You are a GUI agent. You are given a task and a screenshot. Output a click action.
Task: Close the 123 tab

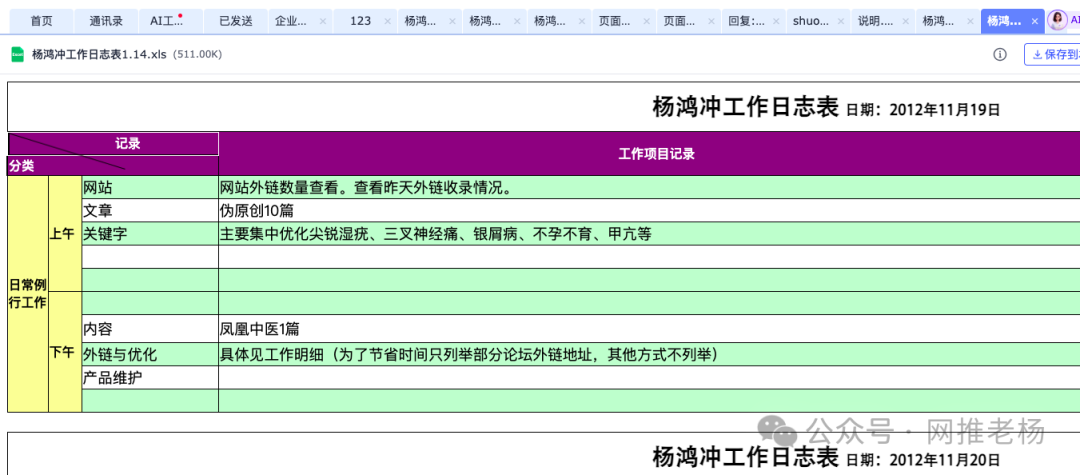pyautogui.click(x=387, y=21)
